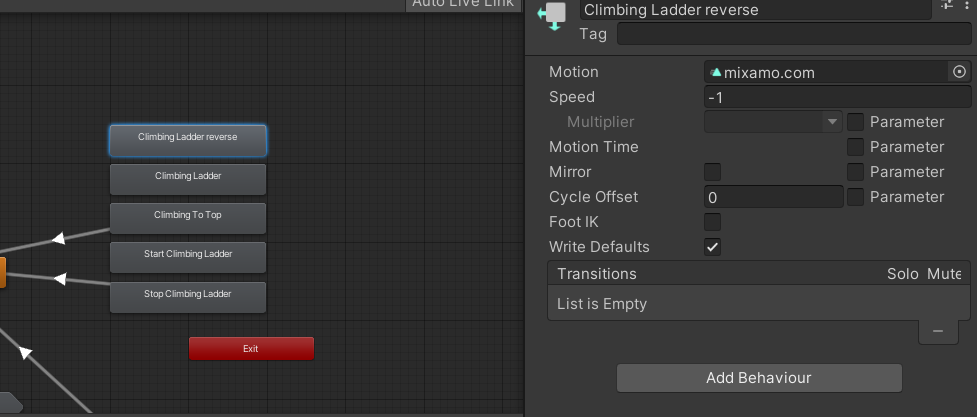Click the minus button under Transitions list
977x417 pixels.
pyautogui.click(x=937, y=330)
